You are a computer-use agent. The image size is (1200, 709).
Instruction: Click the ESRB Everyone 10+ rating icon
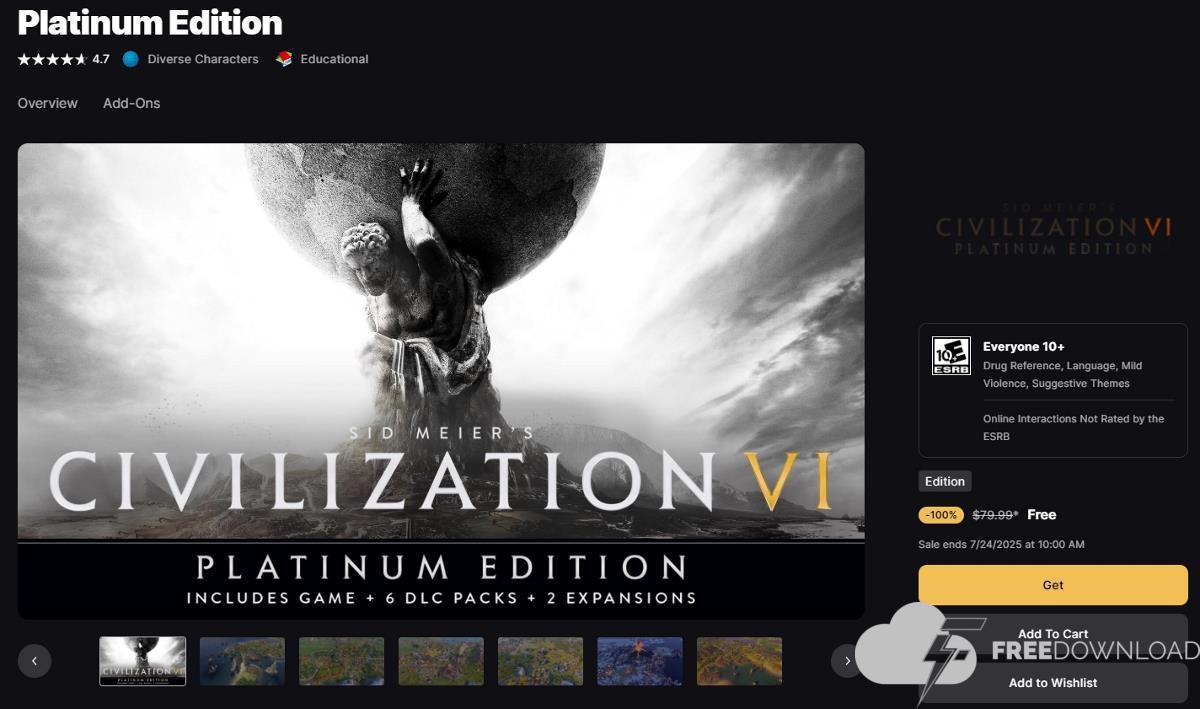click(x=951, y=356)
